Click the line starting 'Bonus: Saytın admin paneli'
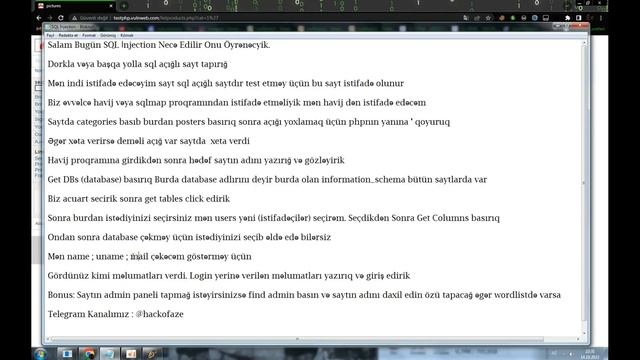 (x=304, y=295)
